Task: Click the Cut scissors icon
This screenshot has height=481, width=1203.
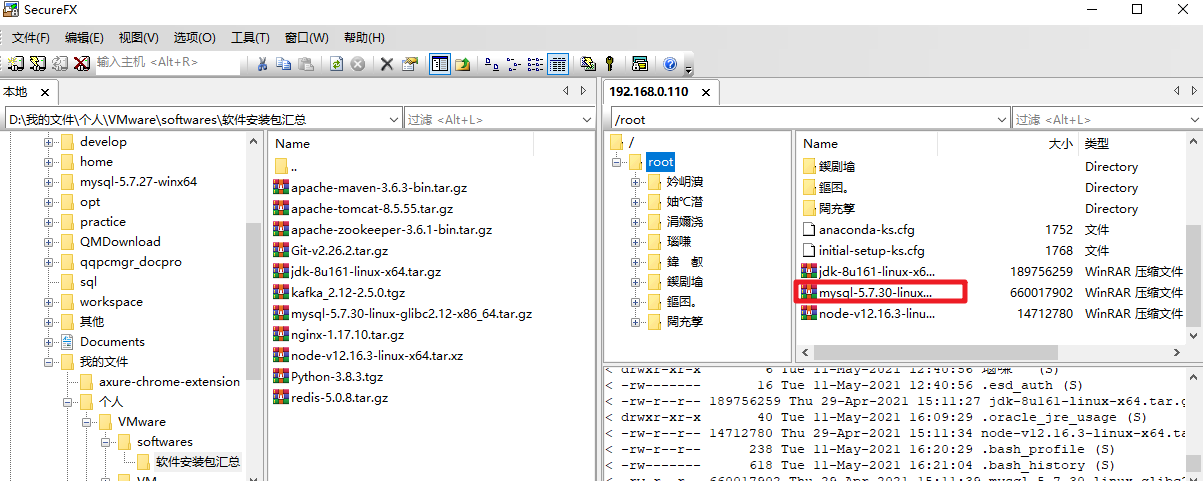Action: tap(262, 64)
